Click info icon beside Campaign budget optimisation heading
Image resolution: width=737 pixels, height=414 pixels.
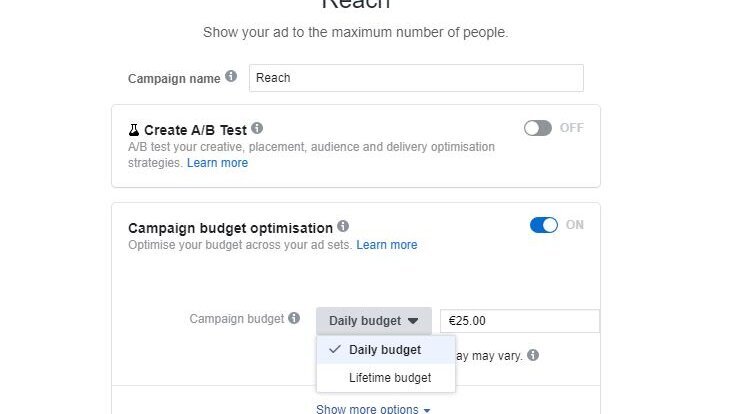point(343,227)
